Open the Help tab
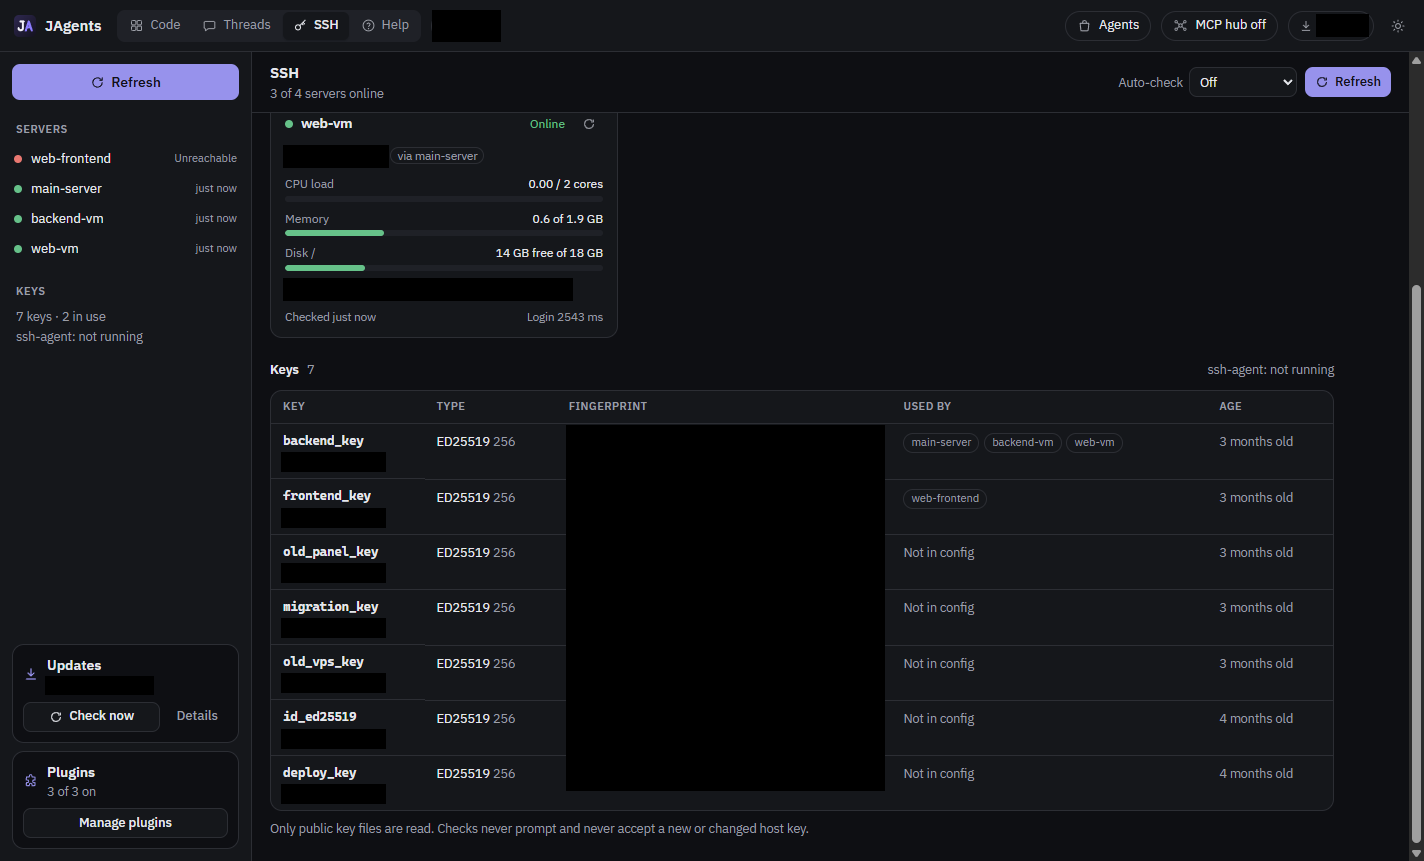This screenshot has height=861, width=1424. pos(386,25)
